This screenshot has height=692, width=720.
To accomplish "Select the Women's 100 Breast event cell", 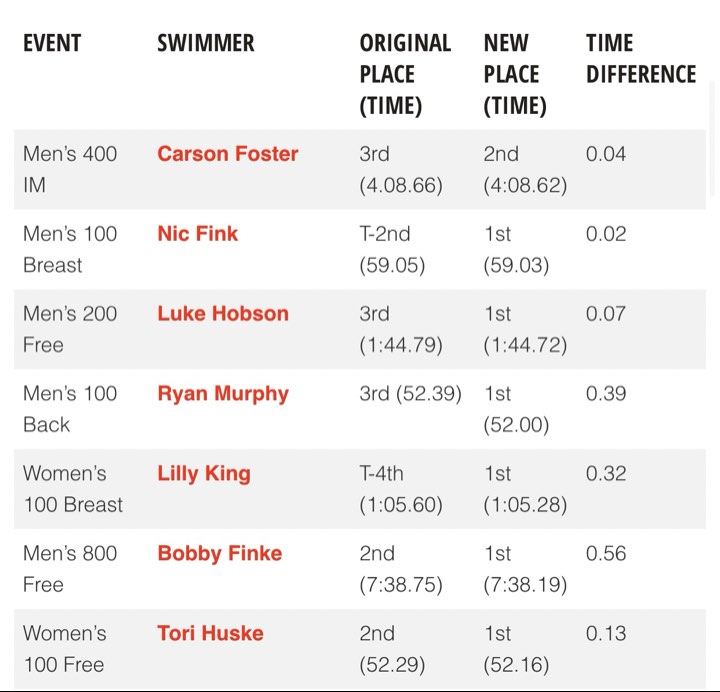I will (73, 489).
